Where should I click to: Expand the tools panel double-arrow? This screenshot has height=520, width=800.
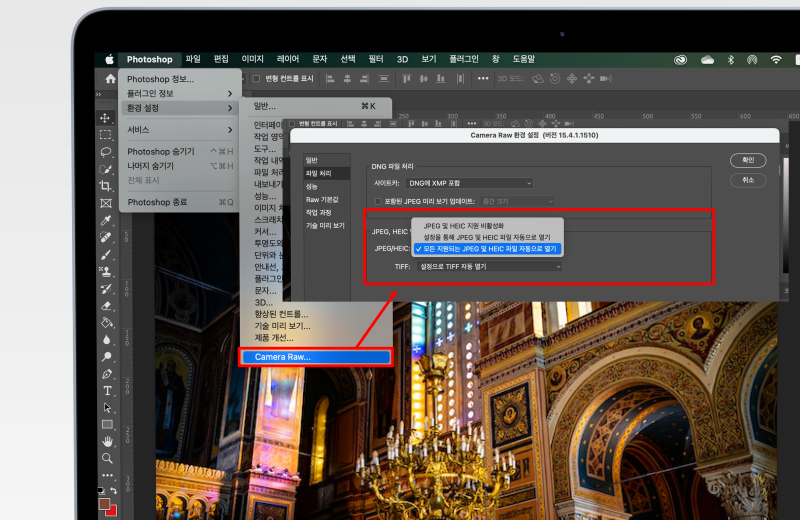(x=98, y=94)
